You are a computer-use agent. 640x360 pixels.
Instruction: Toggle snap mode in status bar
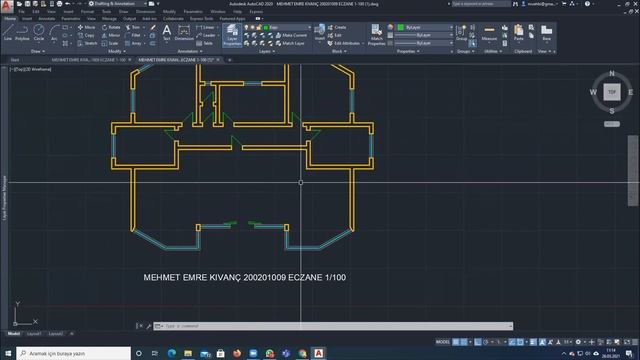464,342
